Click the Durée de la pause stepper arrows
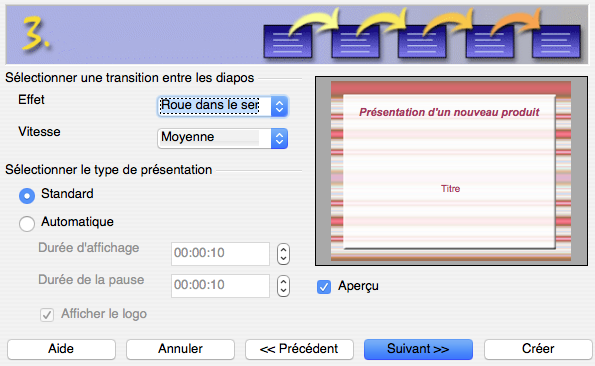Screen dimensions: 595x366 pyautogui.click(x=283, y=286)
